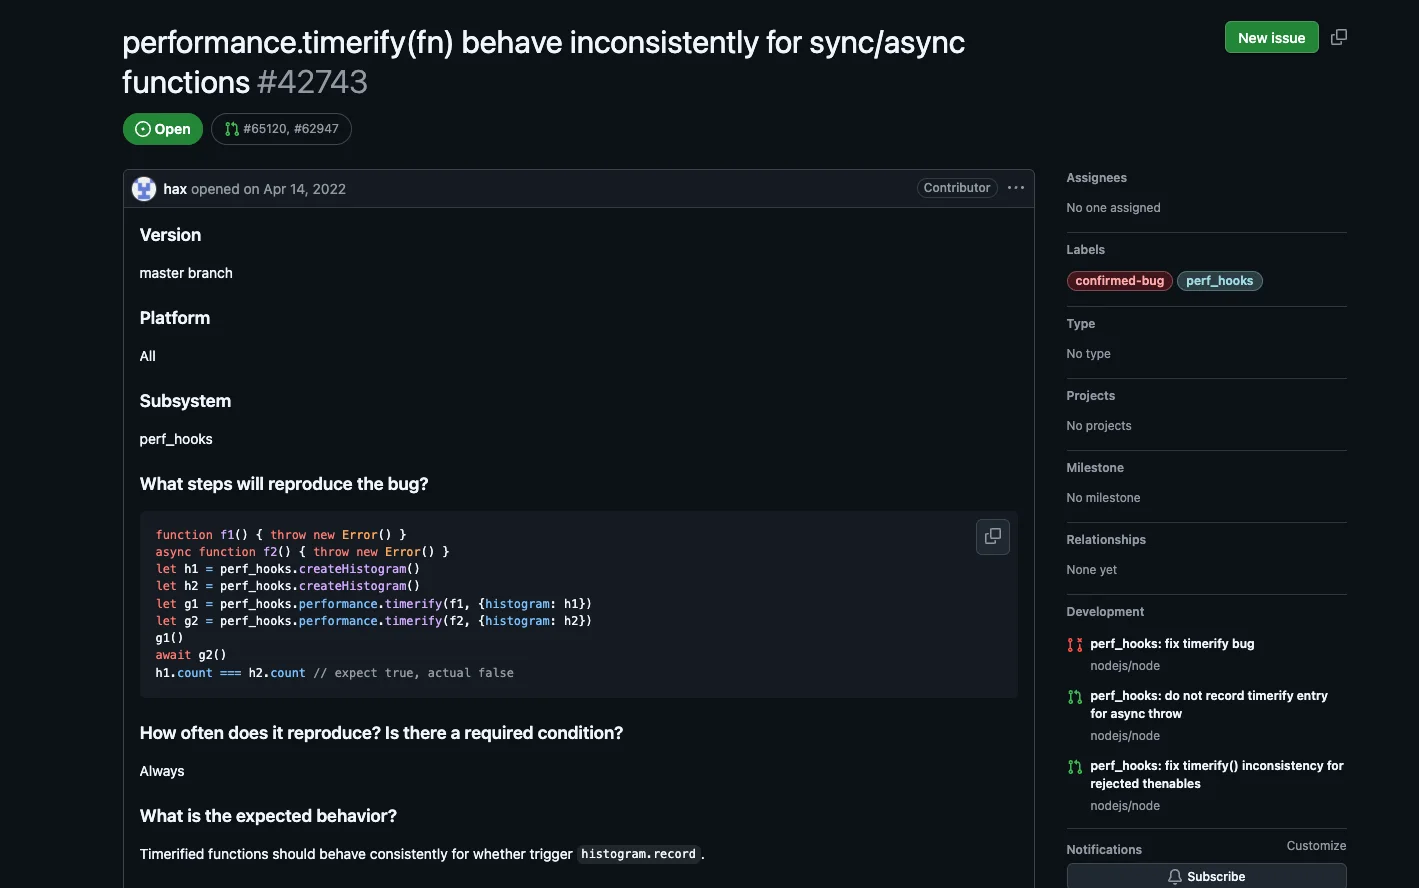This screenshot has height=888, width=1419.
Task: Click the Milestone sidebar heading
Action: pyautogui.click(x=1095, y=468)
